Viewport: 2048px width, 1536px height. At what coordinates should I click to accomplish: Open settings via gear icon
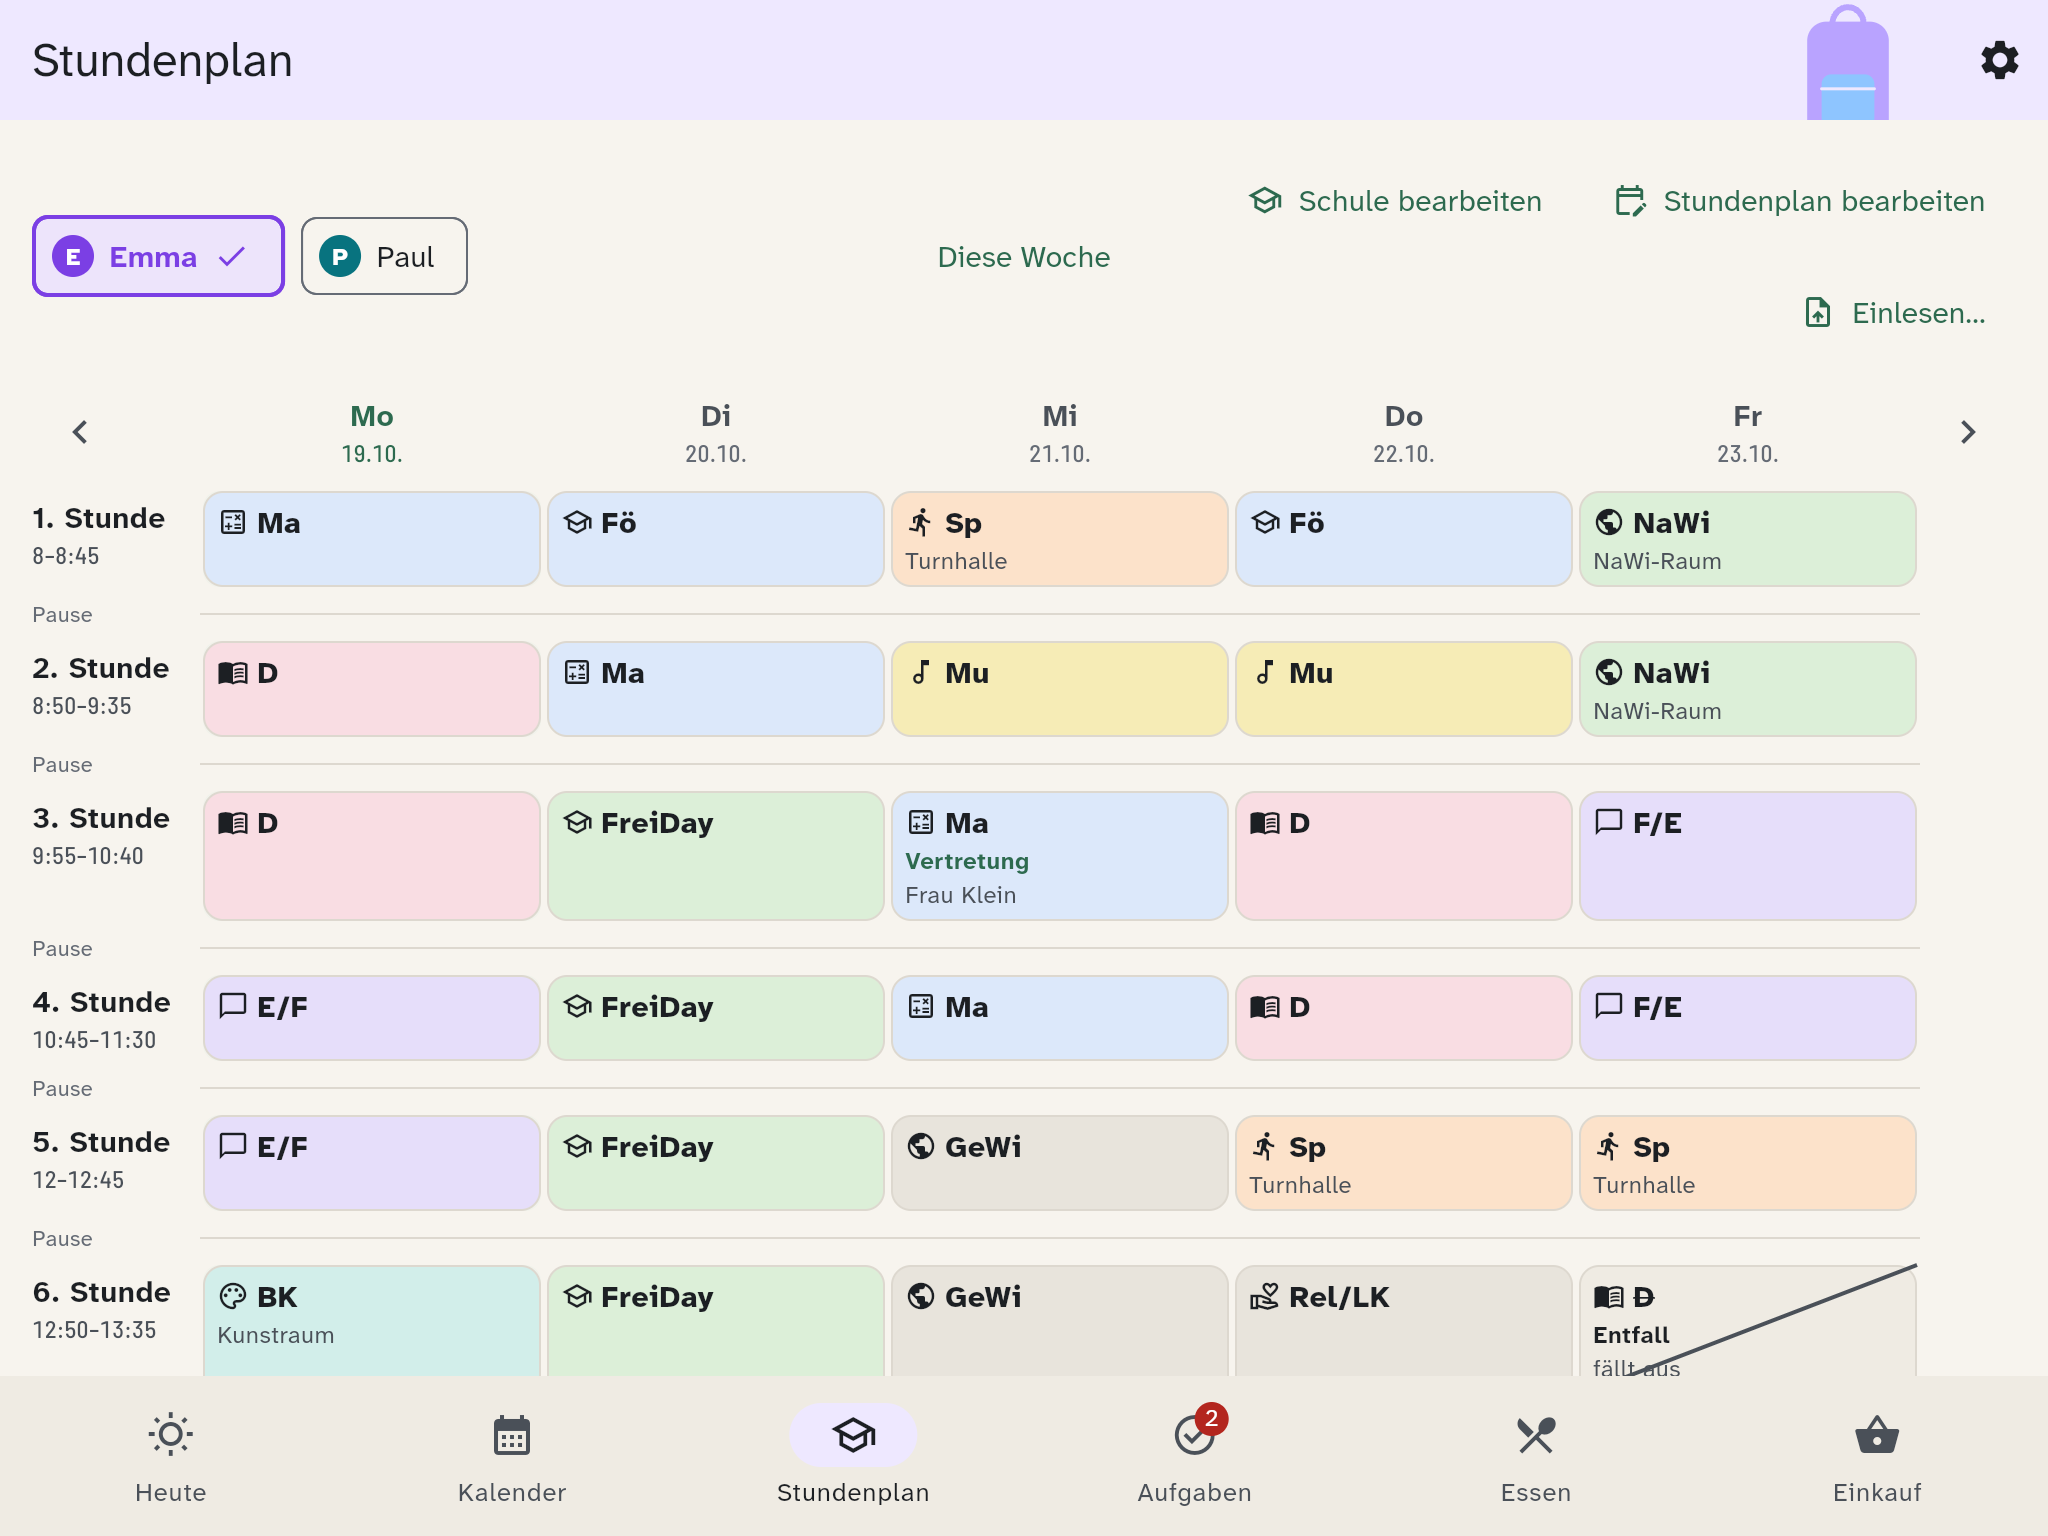[x=1999, y=60]
